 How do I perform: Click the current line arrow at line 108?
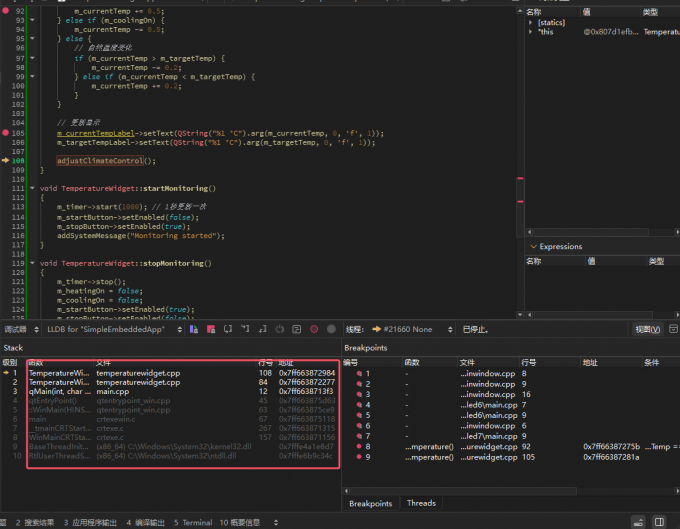6,160
